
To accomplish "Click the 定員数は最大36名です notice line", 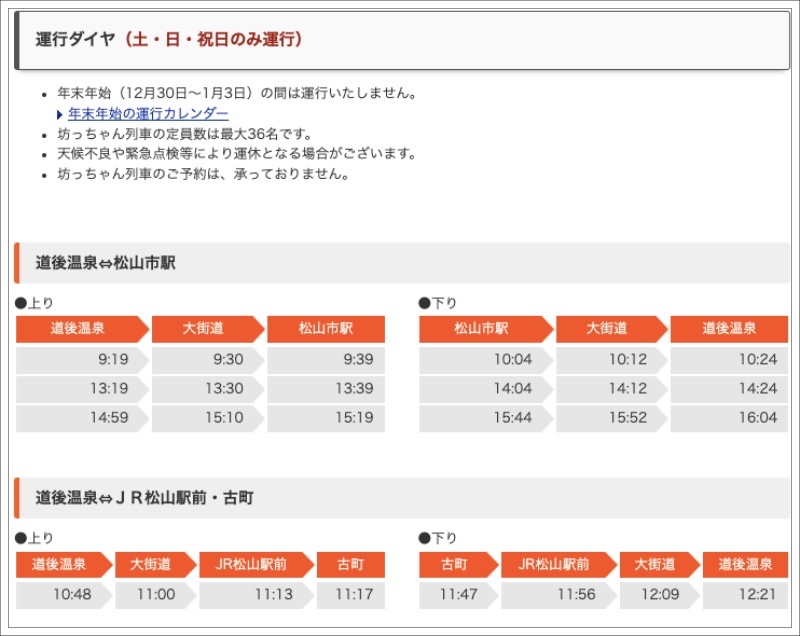I will [x=185, y=134].
